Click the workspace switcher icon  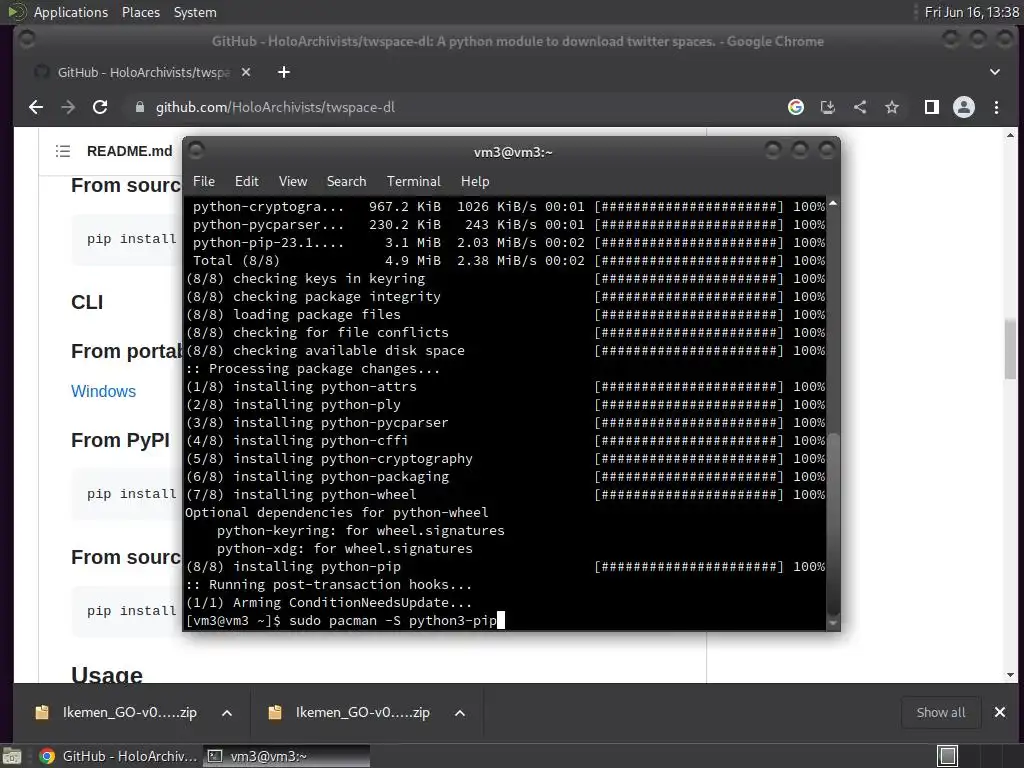(947, 756)
